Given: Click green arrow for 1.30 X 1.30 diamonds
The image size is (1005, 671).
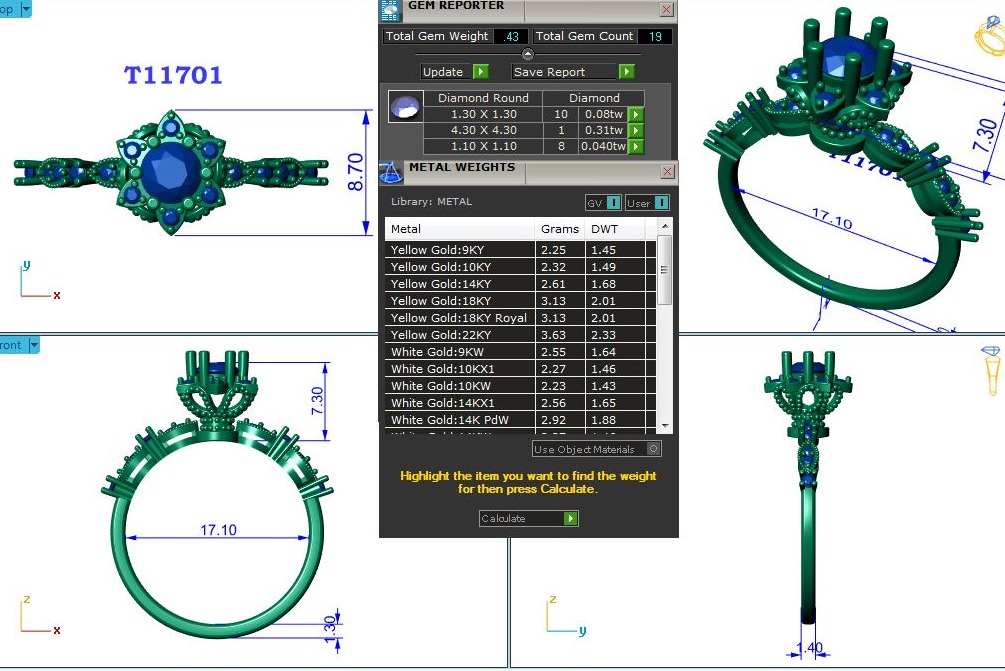Looking at the screenshot, I should tap(635, 115).
